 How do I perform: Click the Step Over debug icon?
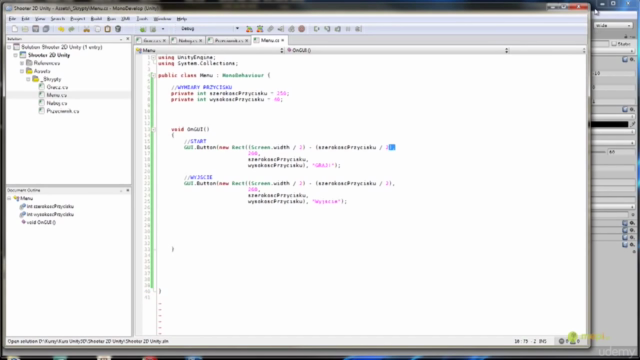coord(317,29)
